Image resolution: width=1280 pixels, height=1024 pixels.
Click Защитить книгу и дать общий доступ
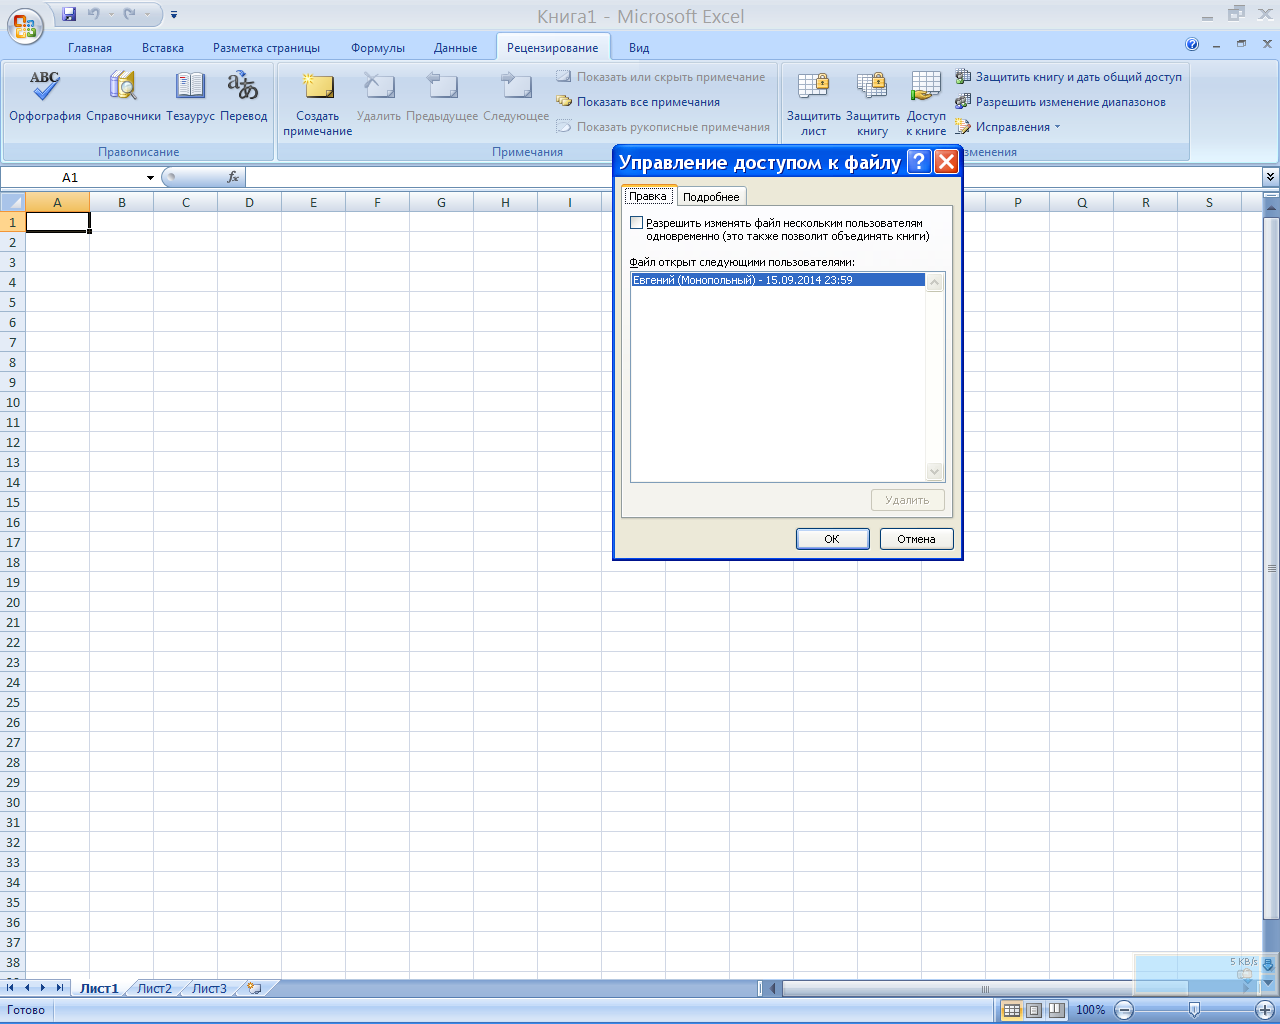[x=1068, y=77]
